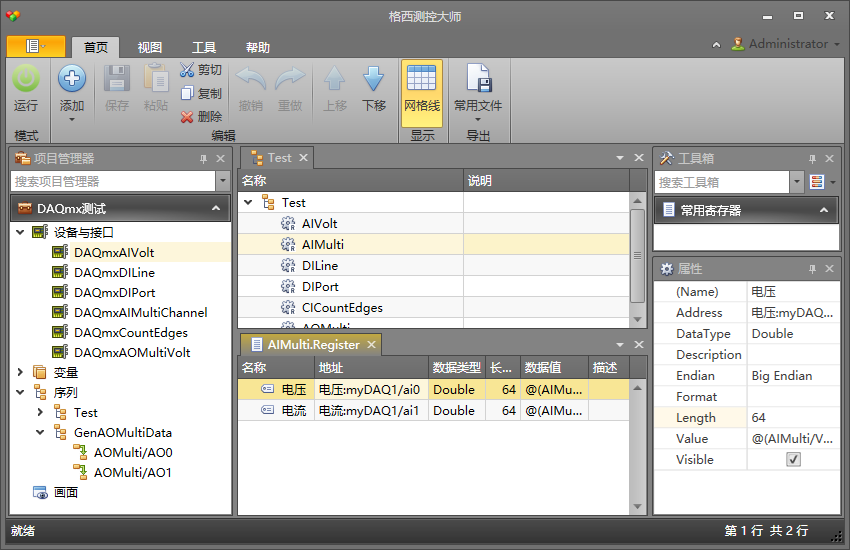Collapse the 常用寄存器 toolbox group
This screenshot has height=550, width=850.
[823, 210]
